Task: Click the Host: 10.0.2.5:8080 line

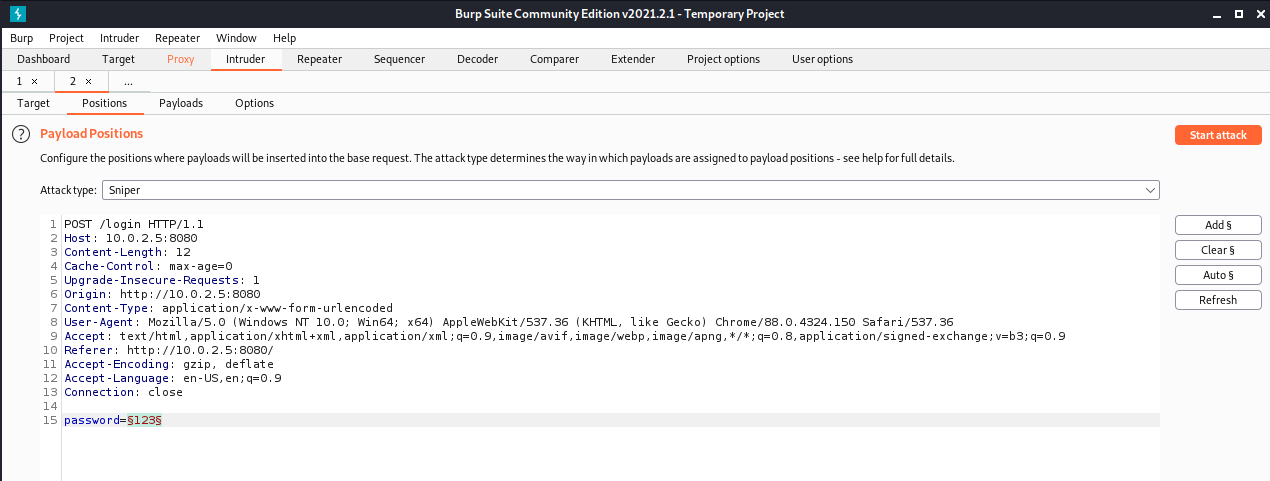Action: pos(130,238)
